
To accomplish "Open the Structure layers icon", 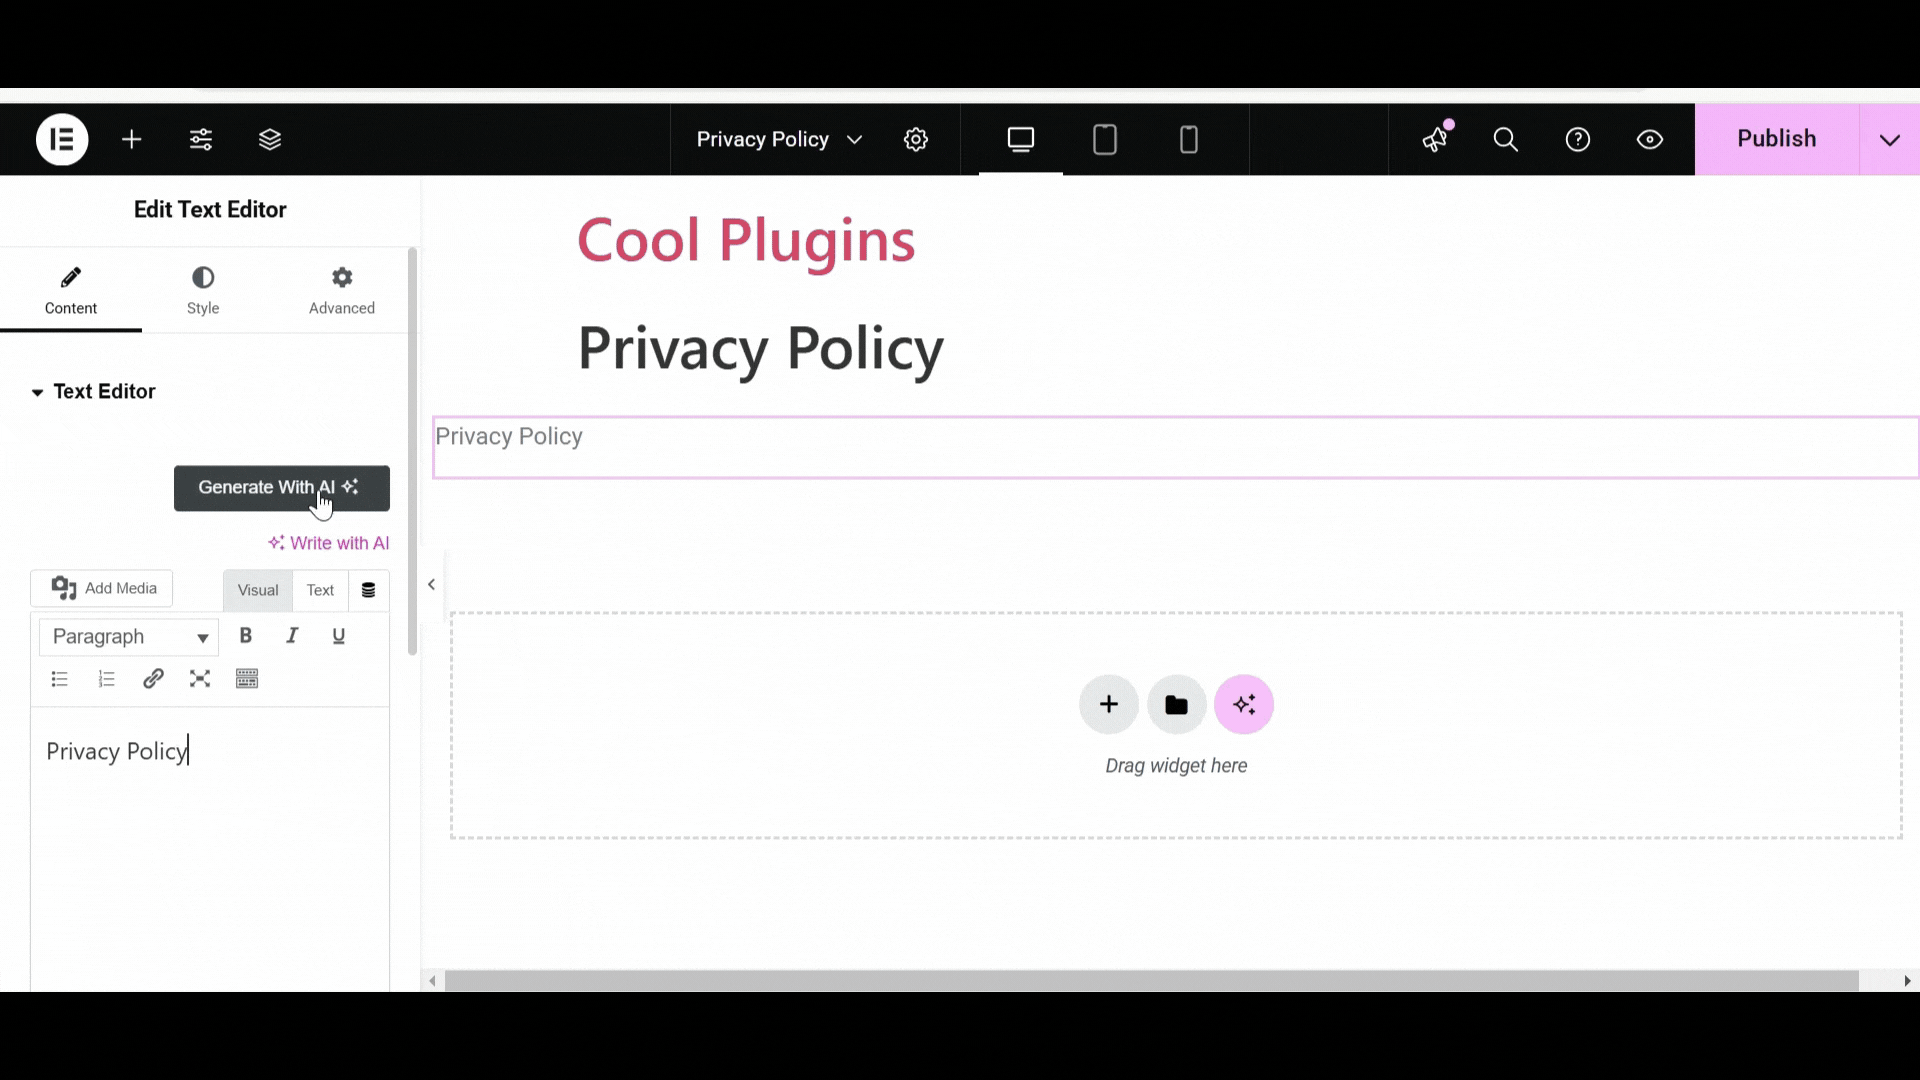I will click(270, 140).
